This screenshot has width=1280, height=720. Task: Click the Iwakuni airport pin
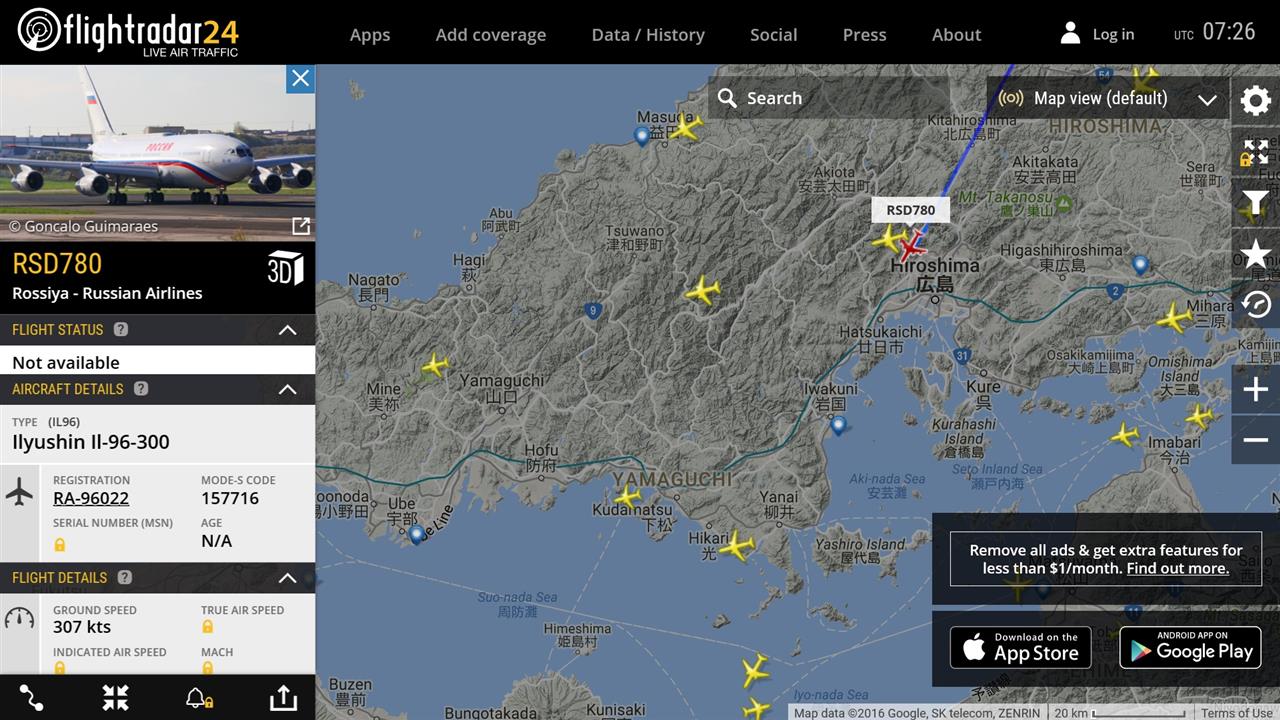pos(838,425)
